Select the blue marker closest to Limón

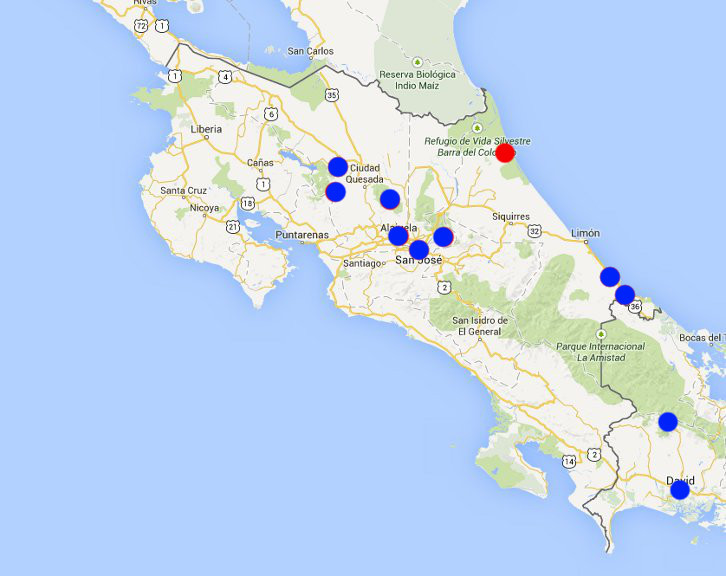[x=610, y=276]
